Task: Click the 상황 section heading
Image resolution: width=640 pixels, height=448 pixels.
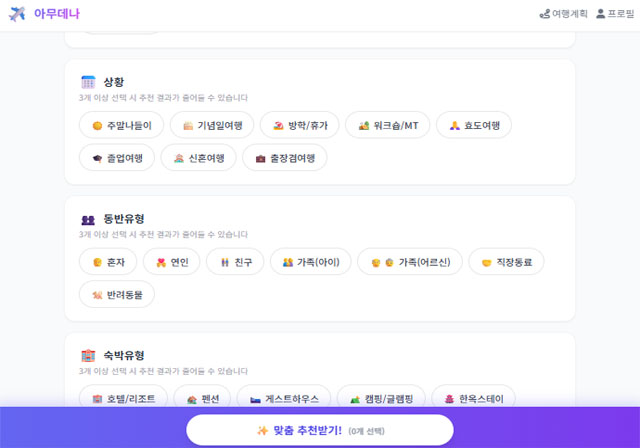Action: [113, 82]
